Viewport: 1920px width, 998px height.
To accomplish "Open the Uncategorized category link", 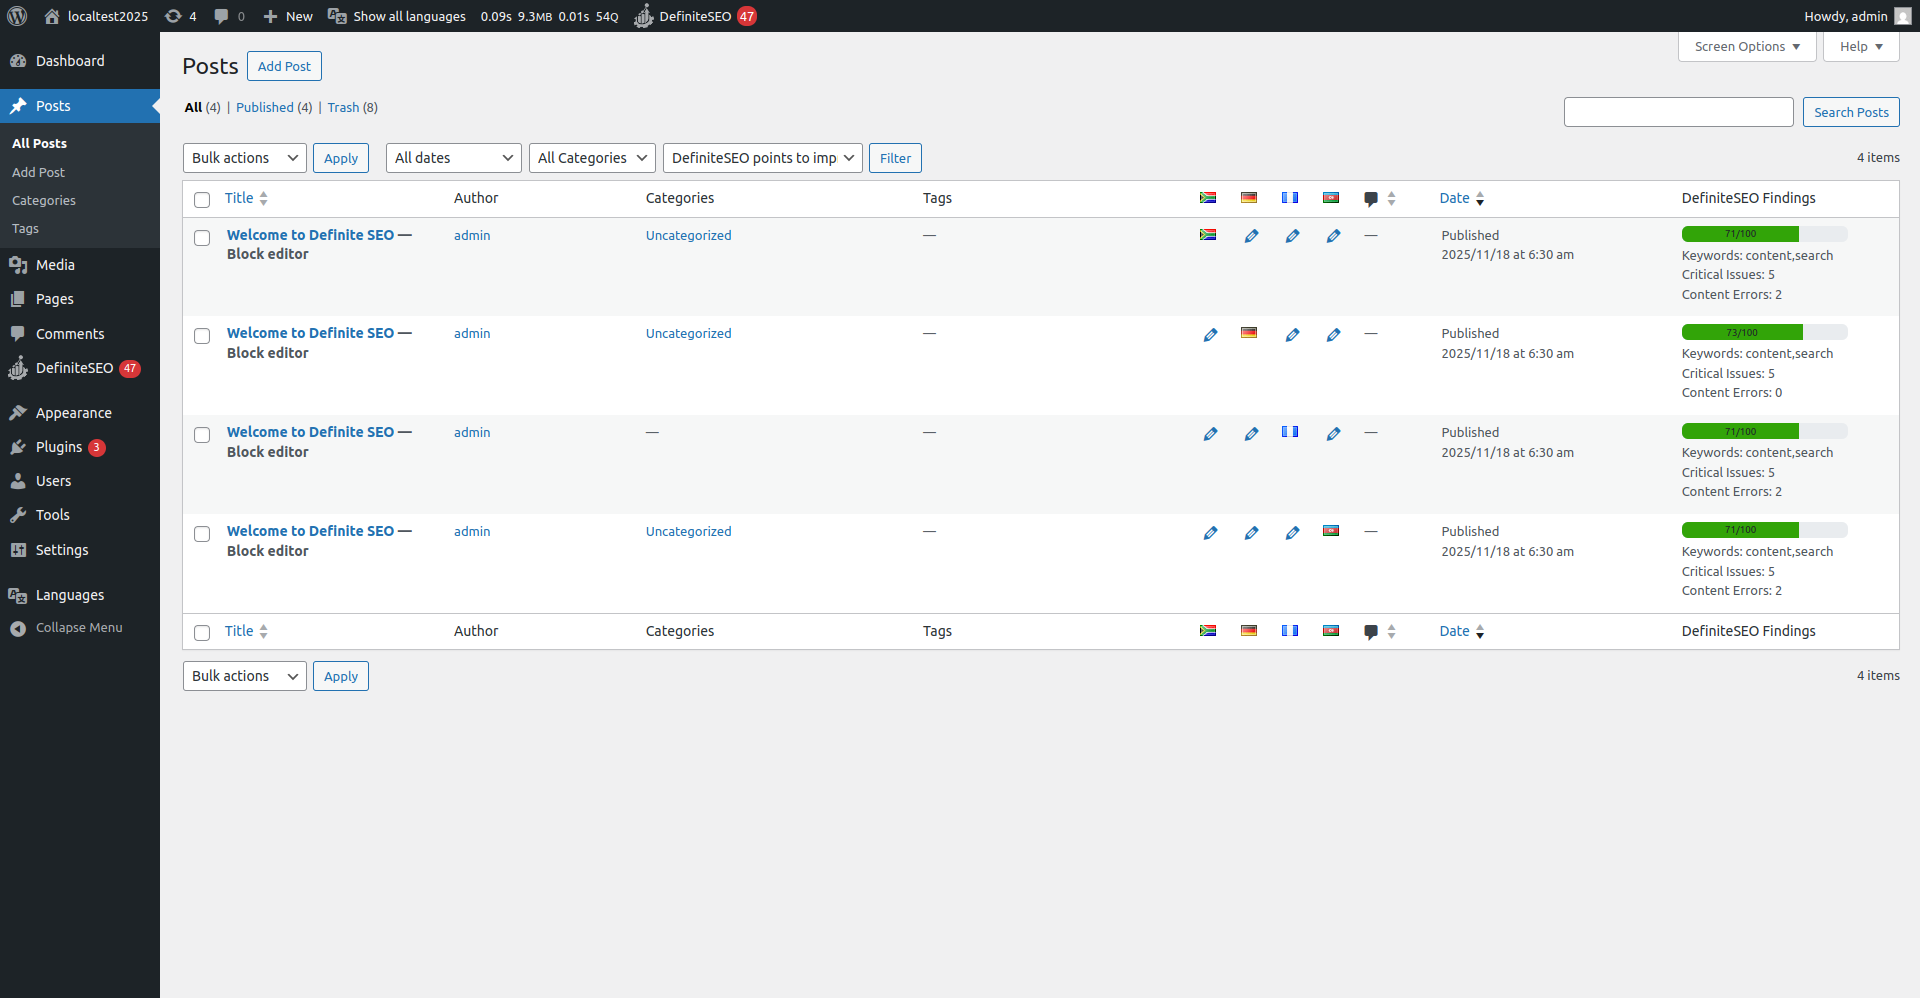I will [x=688, y=235].
